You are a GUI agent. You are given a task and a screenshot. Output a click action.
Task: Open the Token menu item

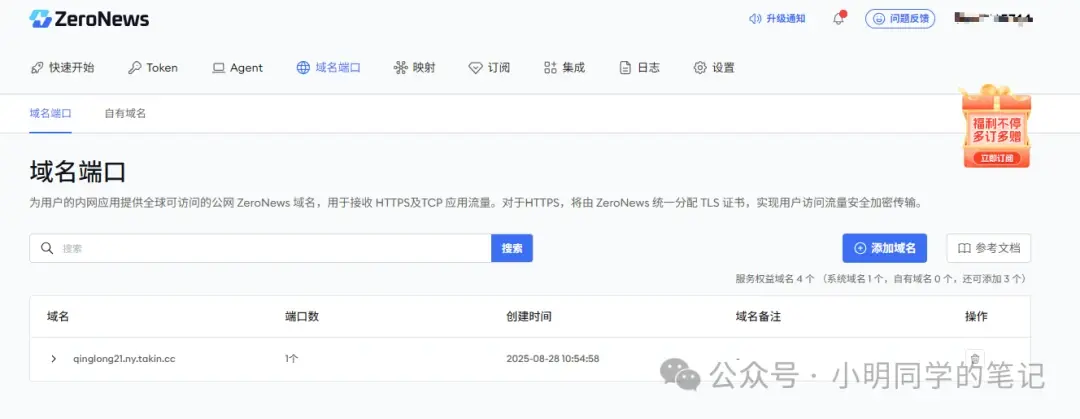click(153, 68)
